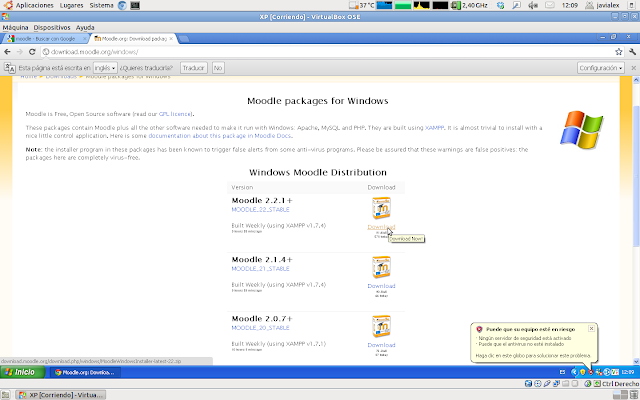Open the GPL licence link
Image resolution: width=640 pixels, height=400 pixels.
[x=175, y=114]
